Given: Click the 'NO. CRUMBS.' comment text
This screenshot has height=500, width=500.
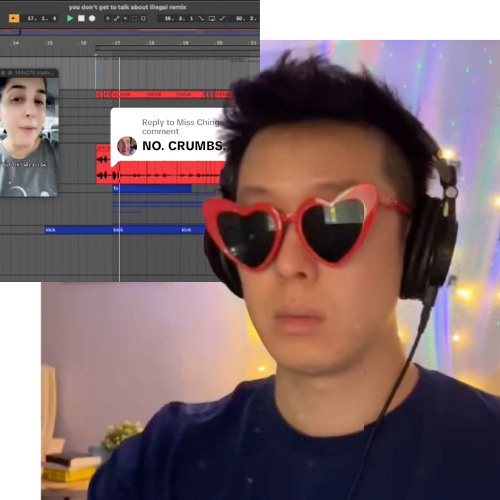Looking at the screenshot, I should tap(184, 146).
